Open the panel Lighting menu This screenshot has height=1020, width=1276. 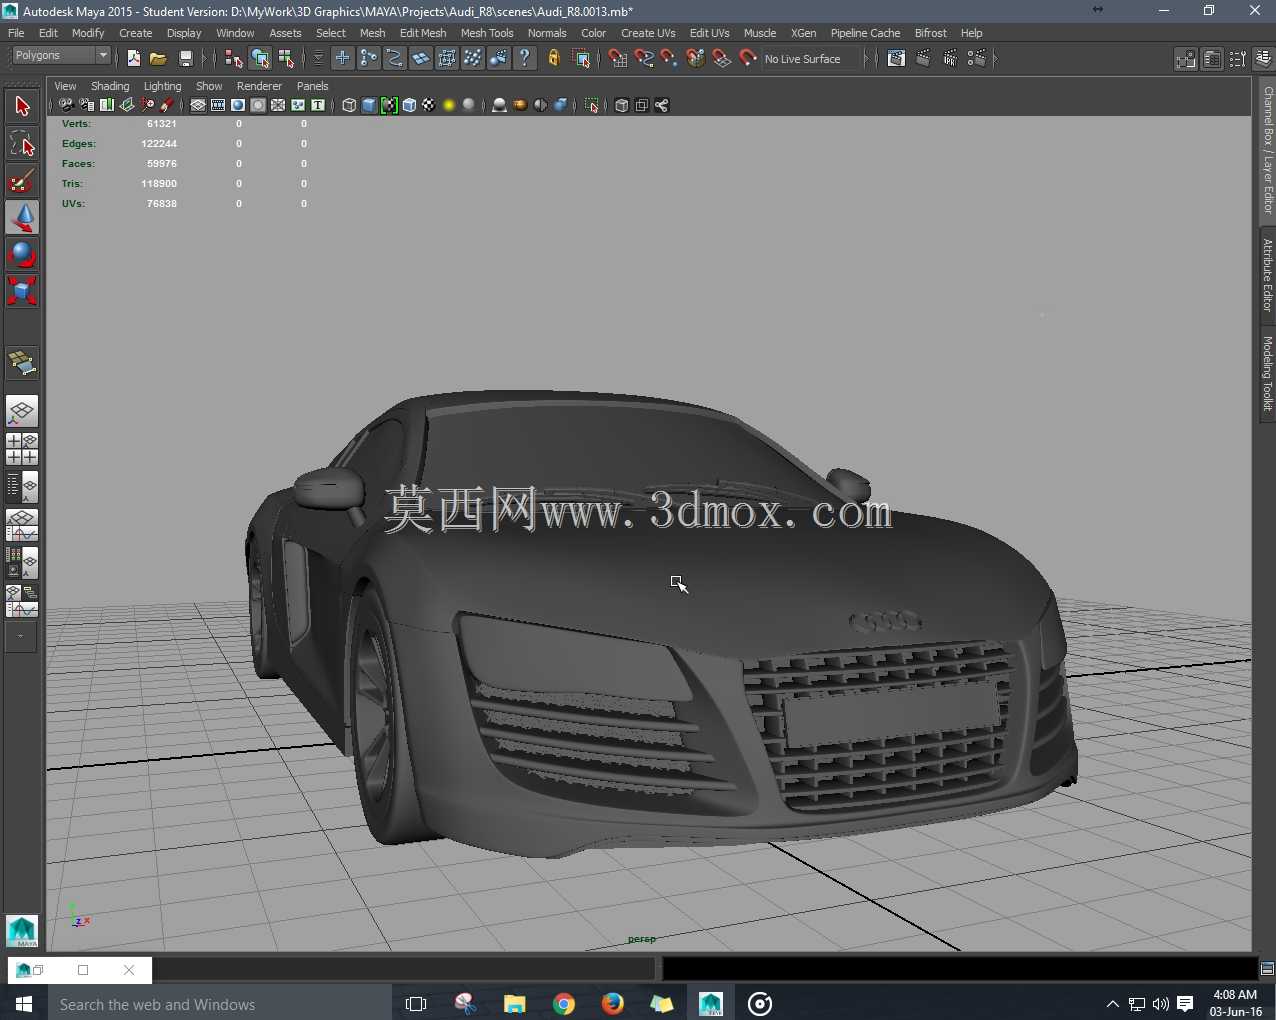tap(162, 86)
